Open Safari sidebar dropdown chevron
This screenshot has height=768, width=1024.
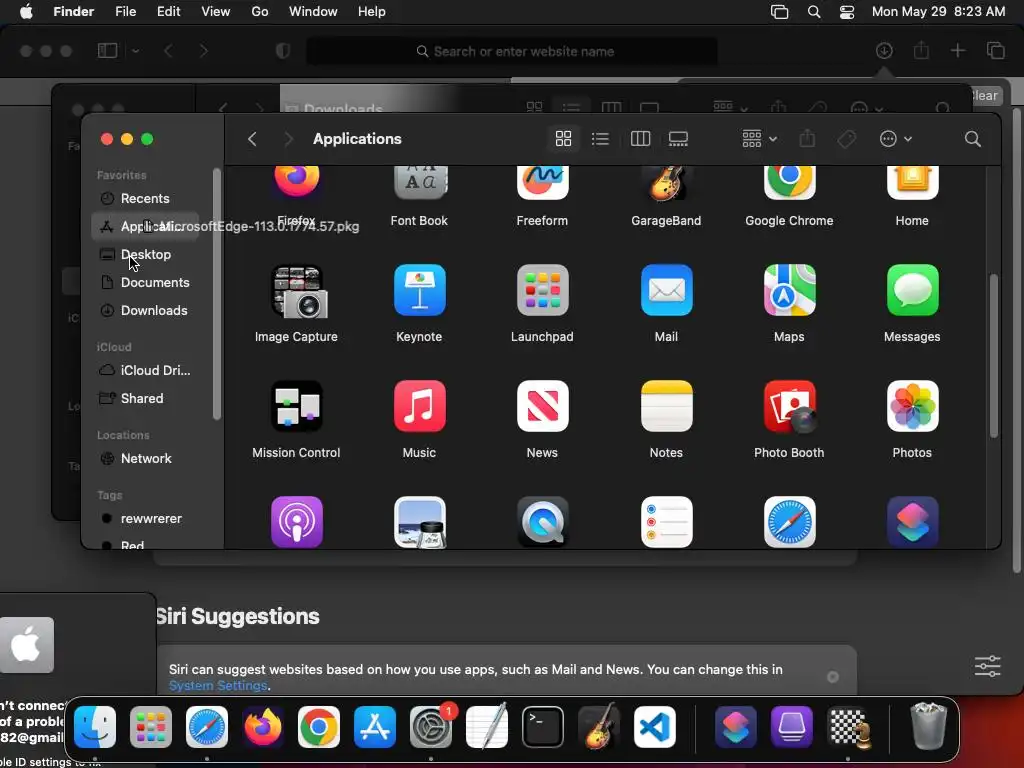tap(135, 51)
